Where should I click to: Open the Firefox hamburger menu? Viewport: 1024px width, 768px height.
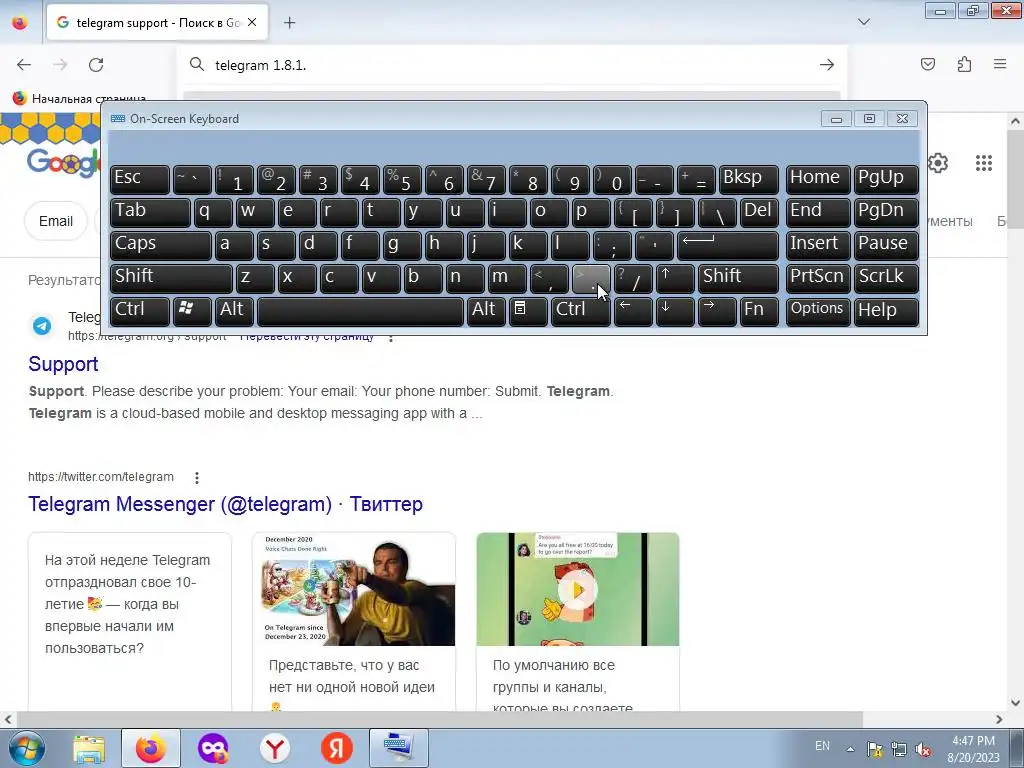[x=1000, y=64]
